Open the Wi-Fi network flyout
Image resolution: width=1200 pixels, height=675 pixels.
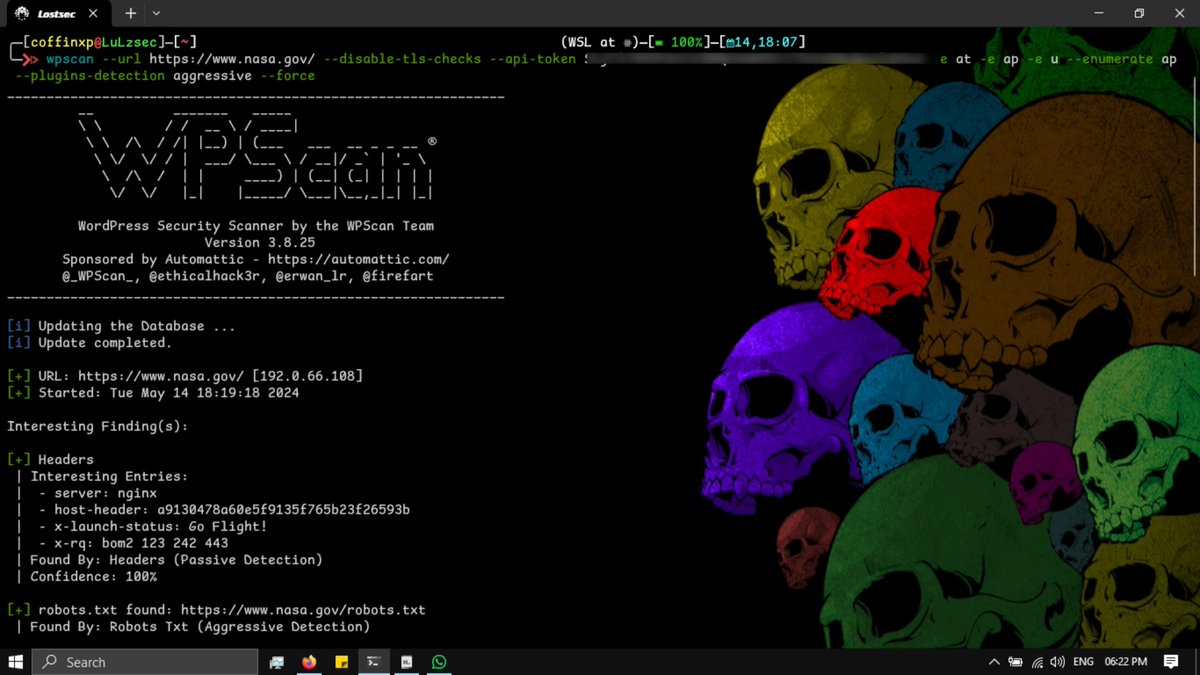click(1038, 662)
